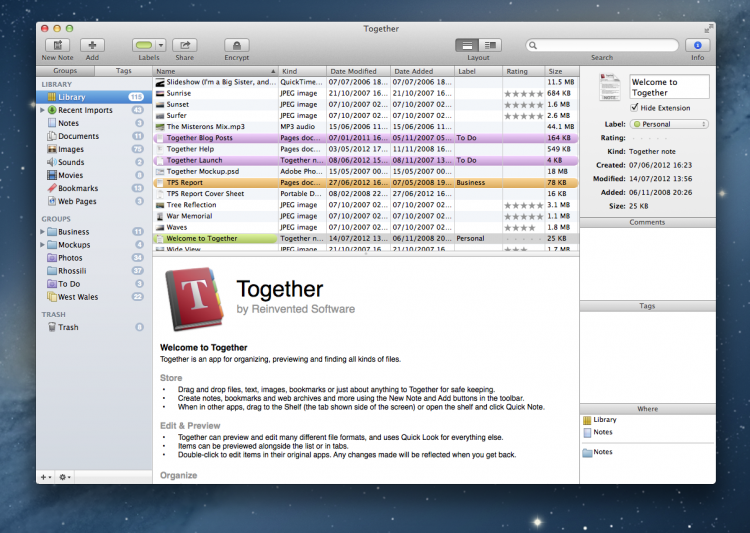The height and width of the screenshot is (533, 750).
Task: Click into the Search field
Action: coord(602,45)
